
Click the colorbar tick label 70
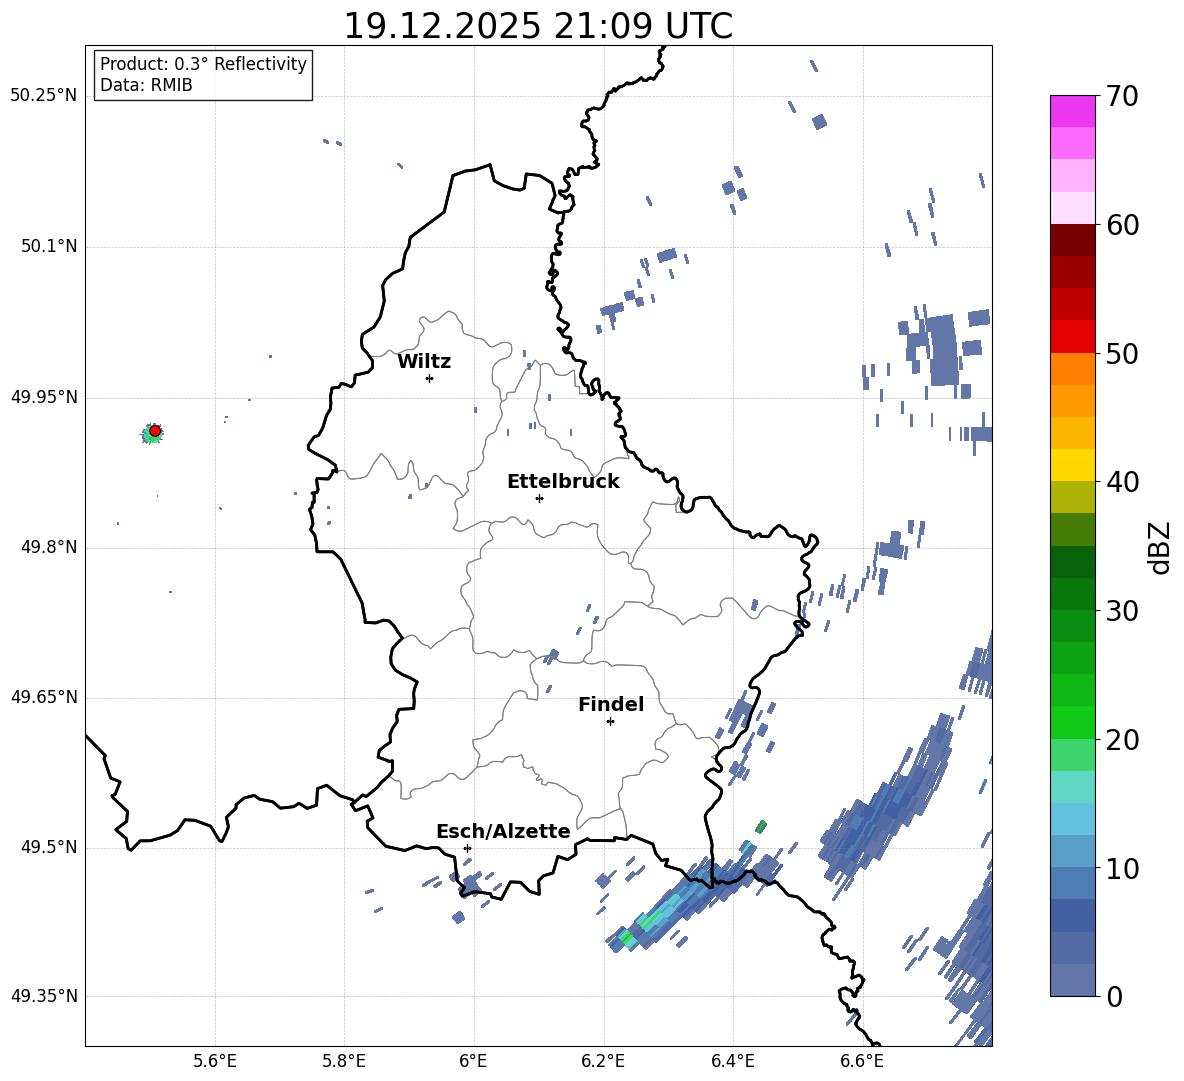[x=1122, y=96]
